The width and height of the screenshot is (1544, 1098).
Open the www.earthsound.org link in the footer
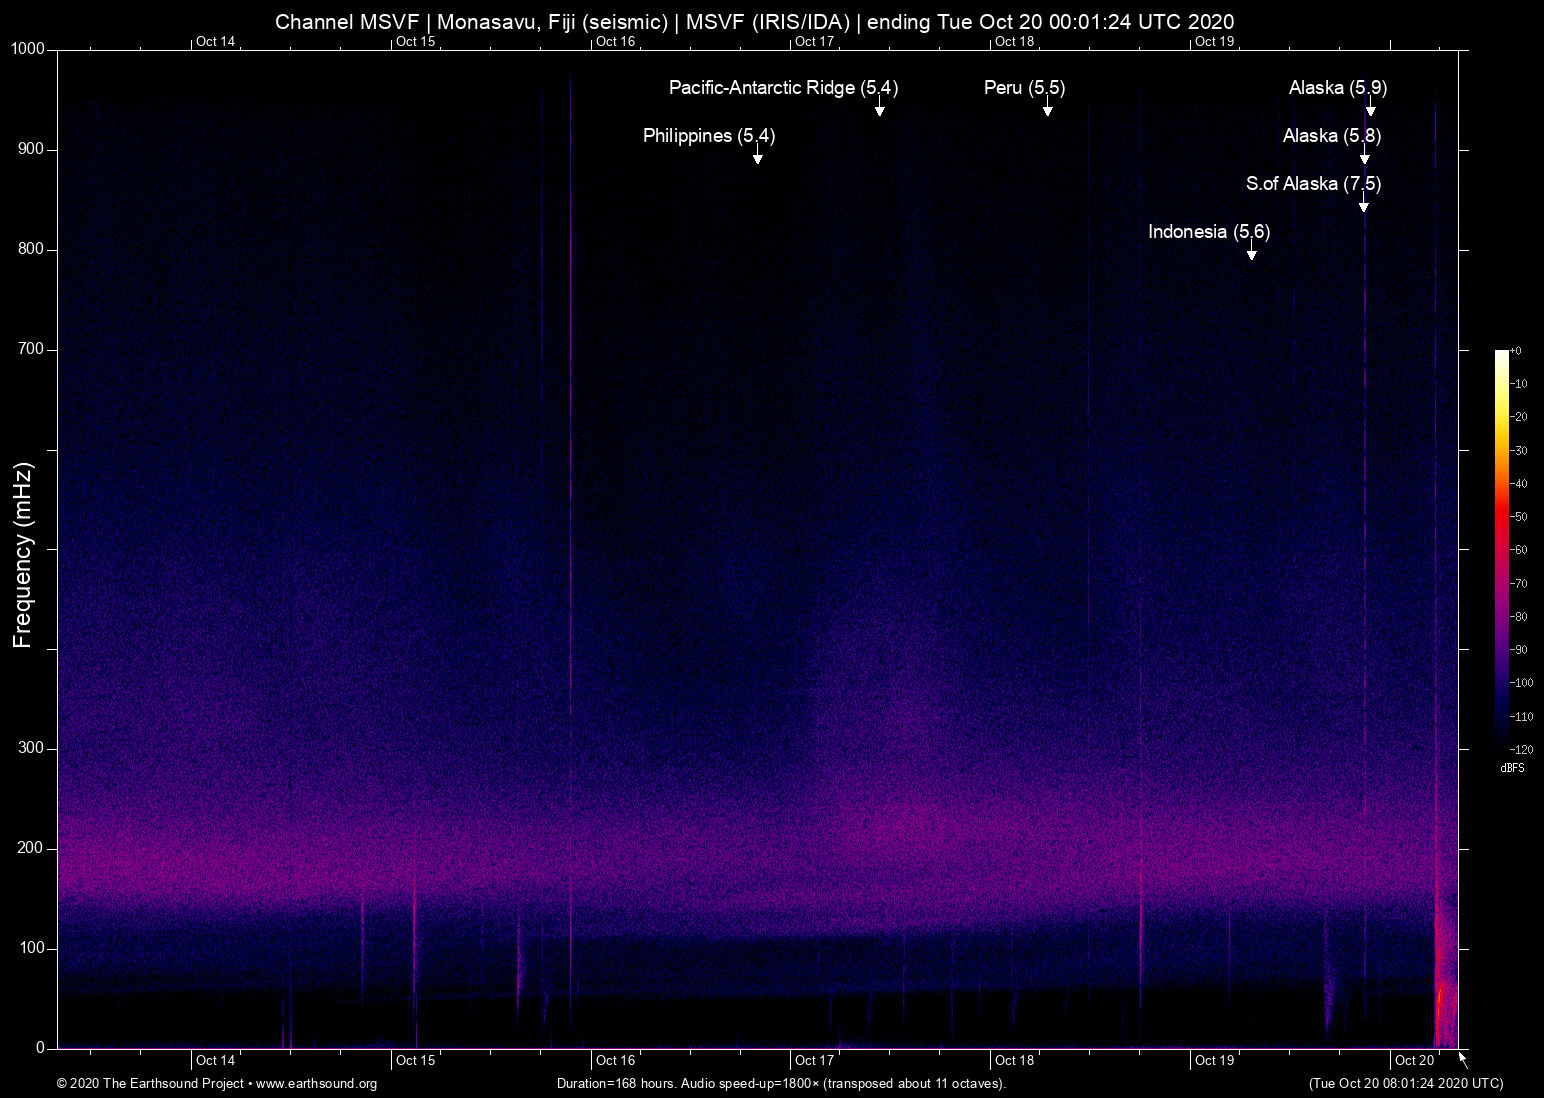316,1084
